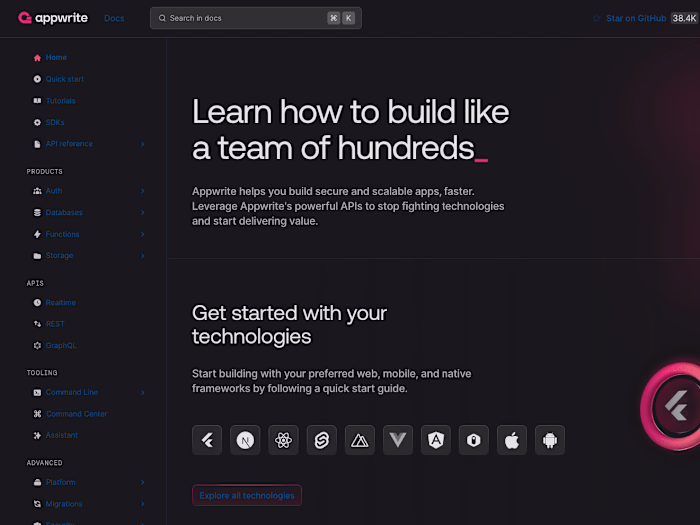Click Star on GitHub link
Screen dimensions: 700x525
tap(636, 18)
